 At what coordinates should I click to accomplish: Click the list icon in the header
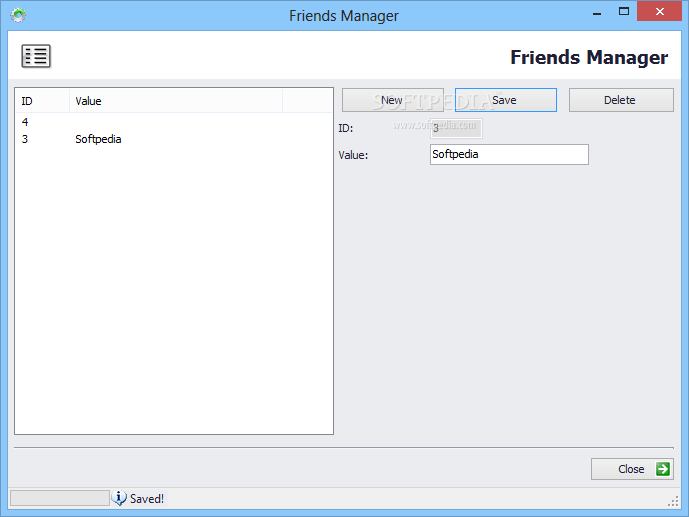click(x=36, y=56)
